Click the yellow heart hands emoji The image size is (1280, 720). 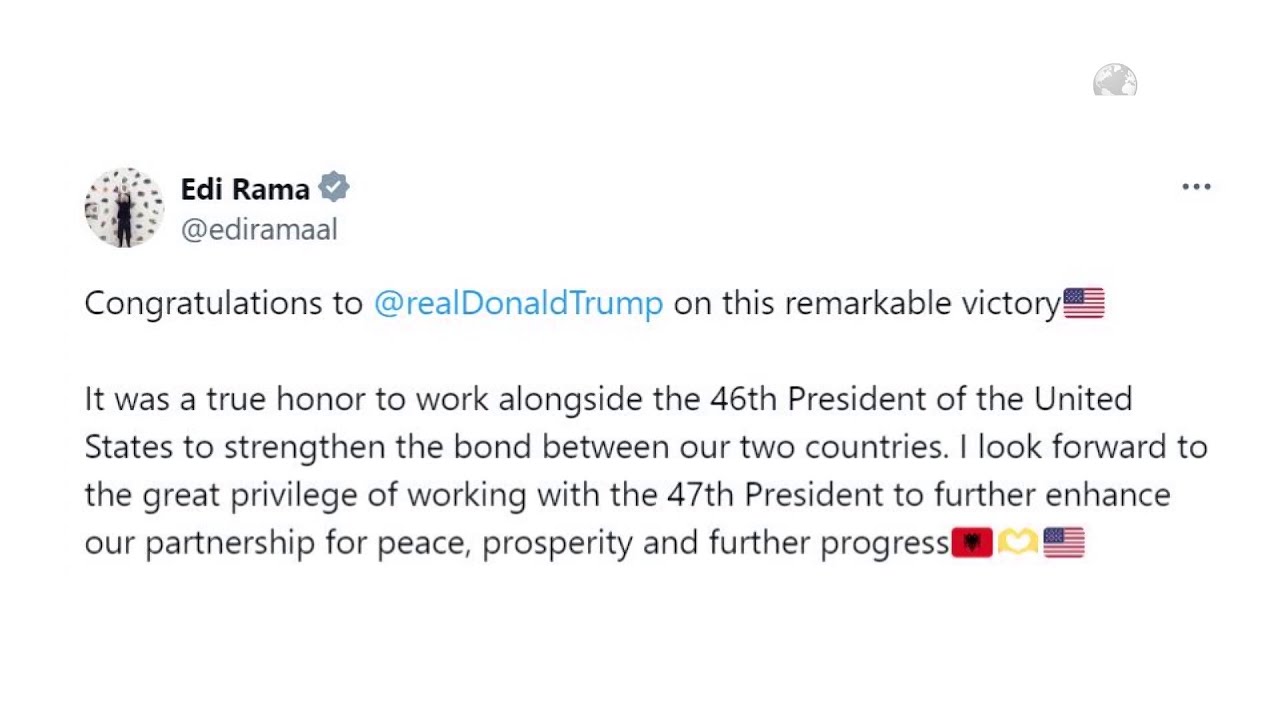tap(1017, 543)
